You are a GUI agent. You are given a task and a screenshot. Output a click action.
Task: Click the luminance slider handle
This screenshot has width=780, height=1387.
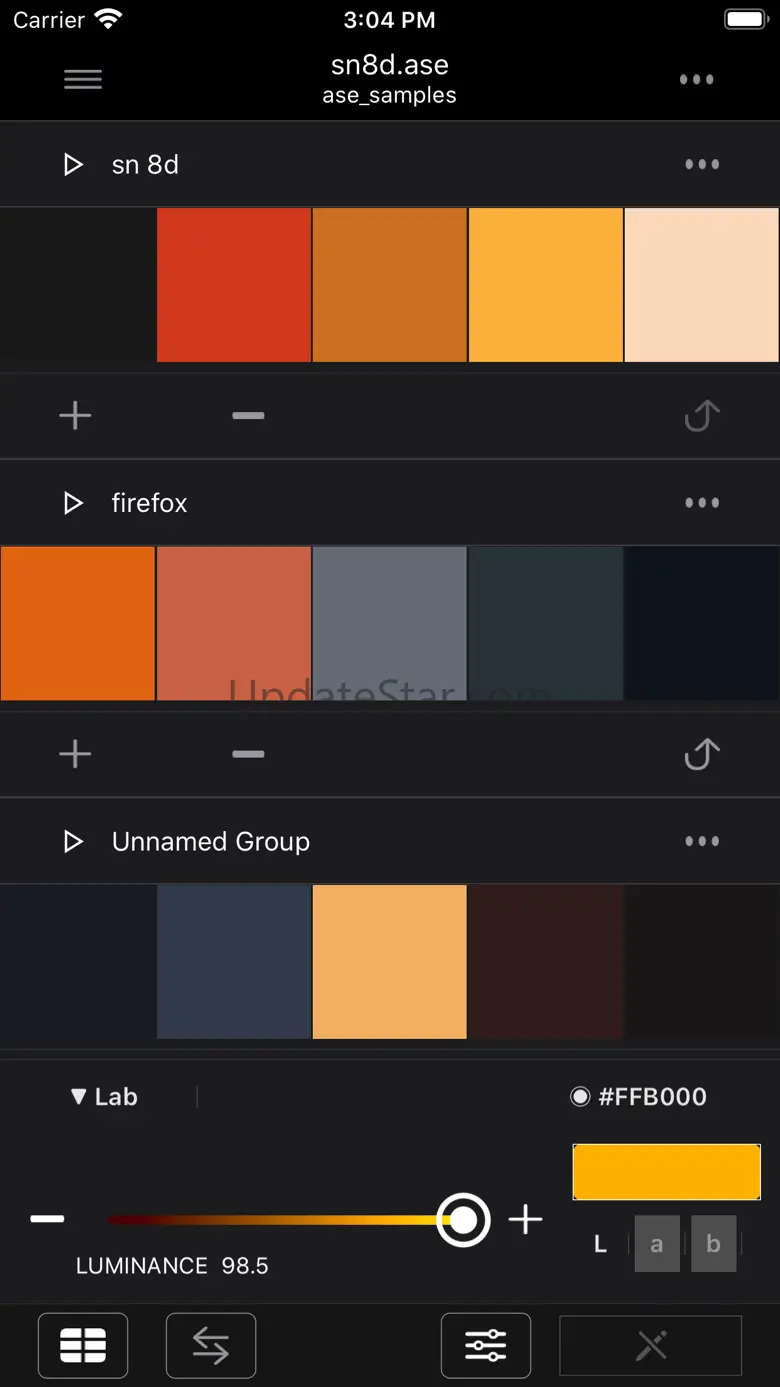point(463,1220)
